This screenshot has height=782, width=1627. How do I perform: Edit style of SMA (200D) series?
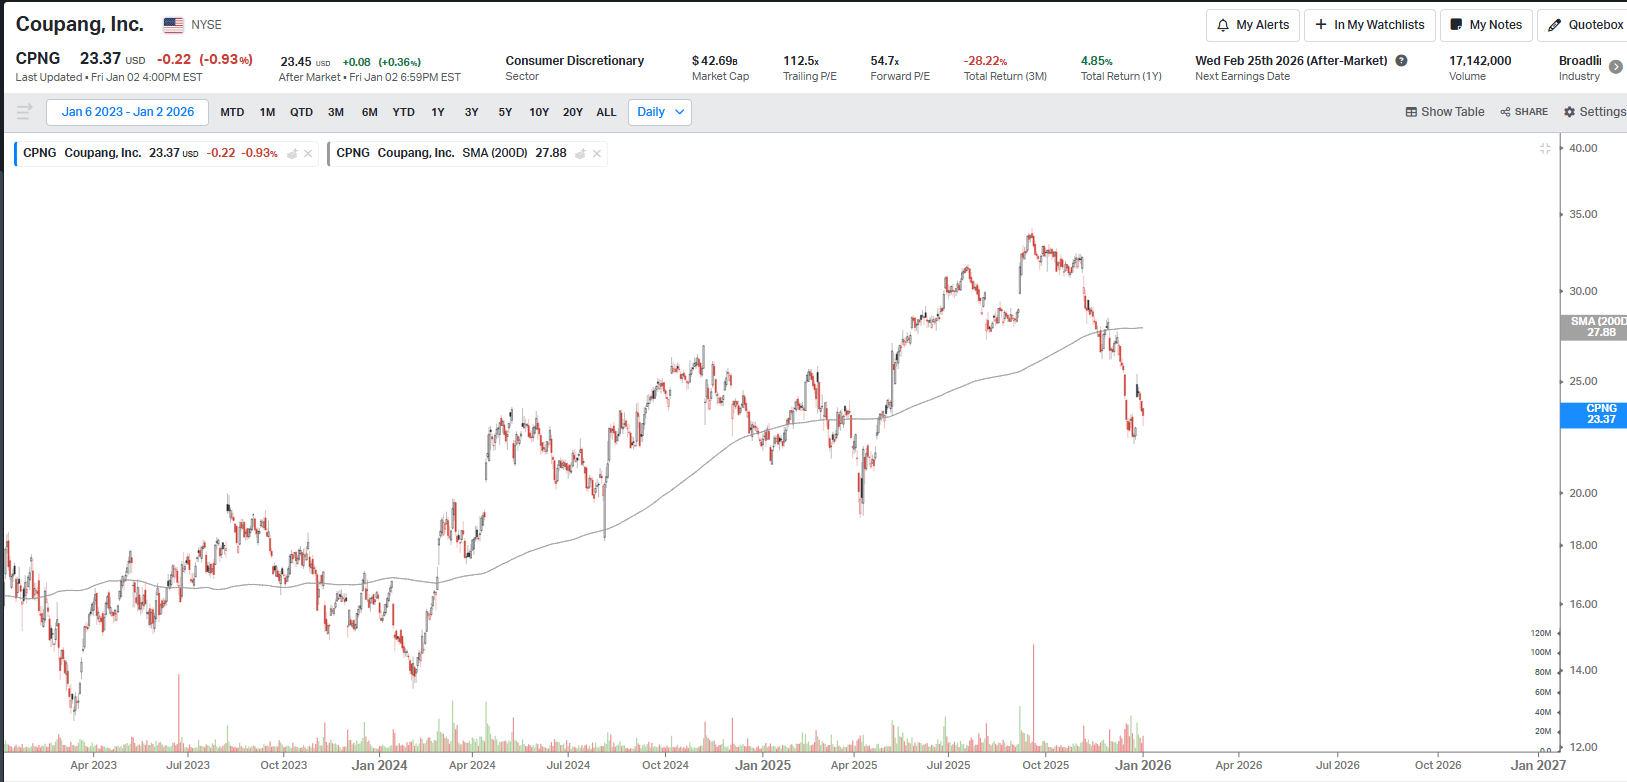(x=580, y=154)
